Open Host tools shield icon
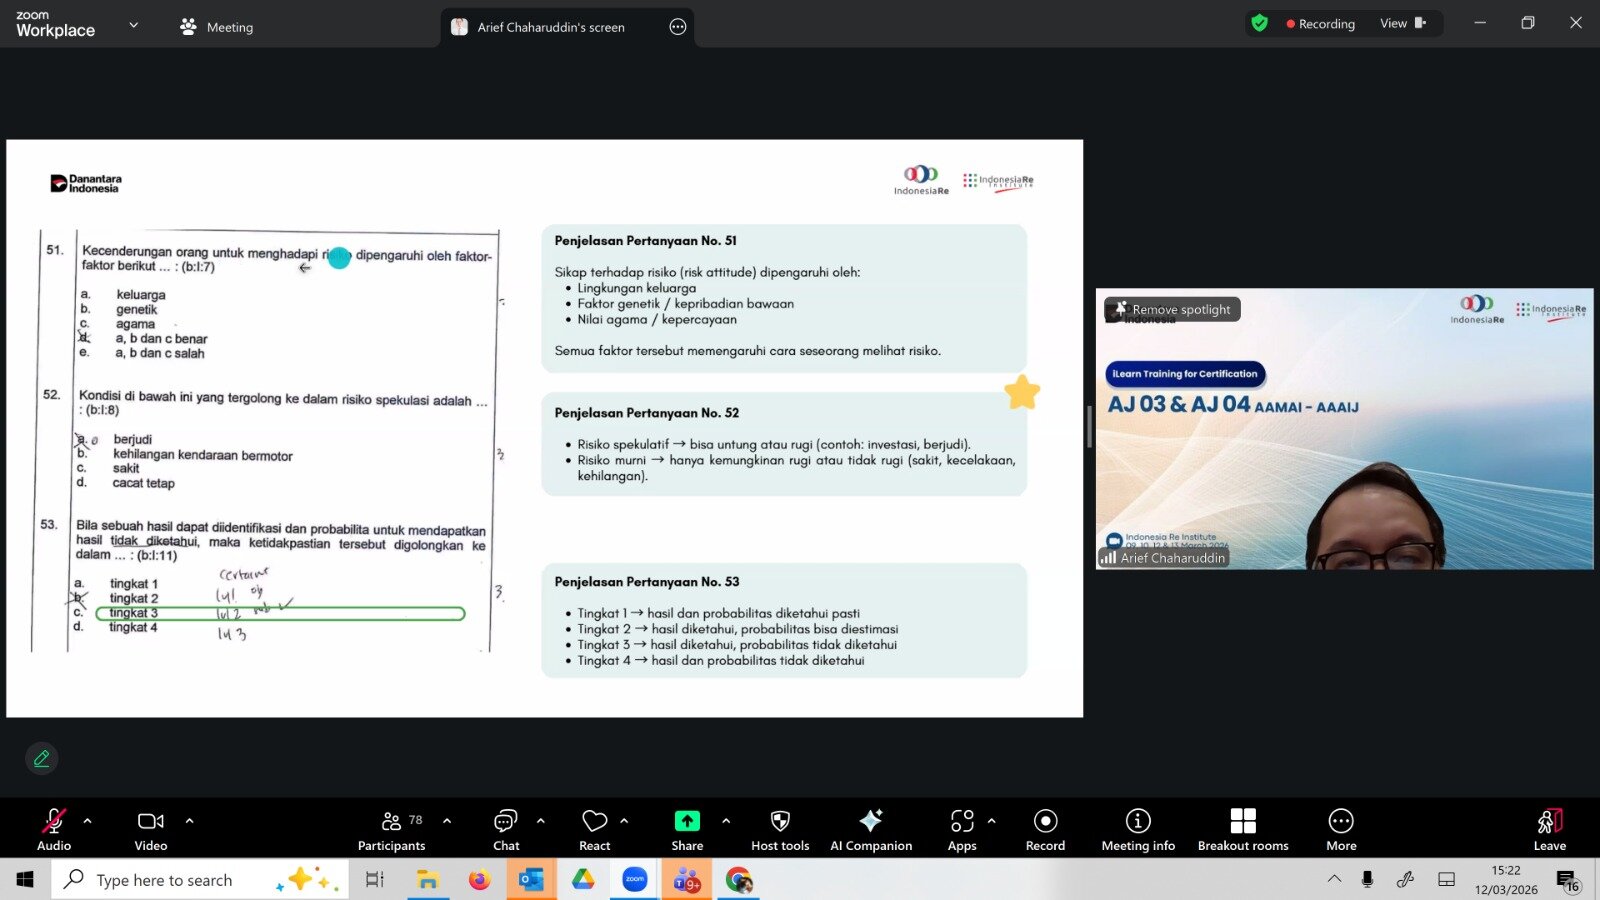The image size is (1600, 900). tap(780, 828)
